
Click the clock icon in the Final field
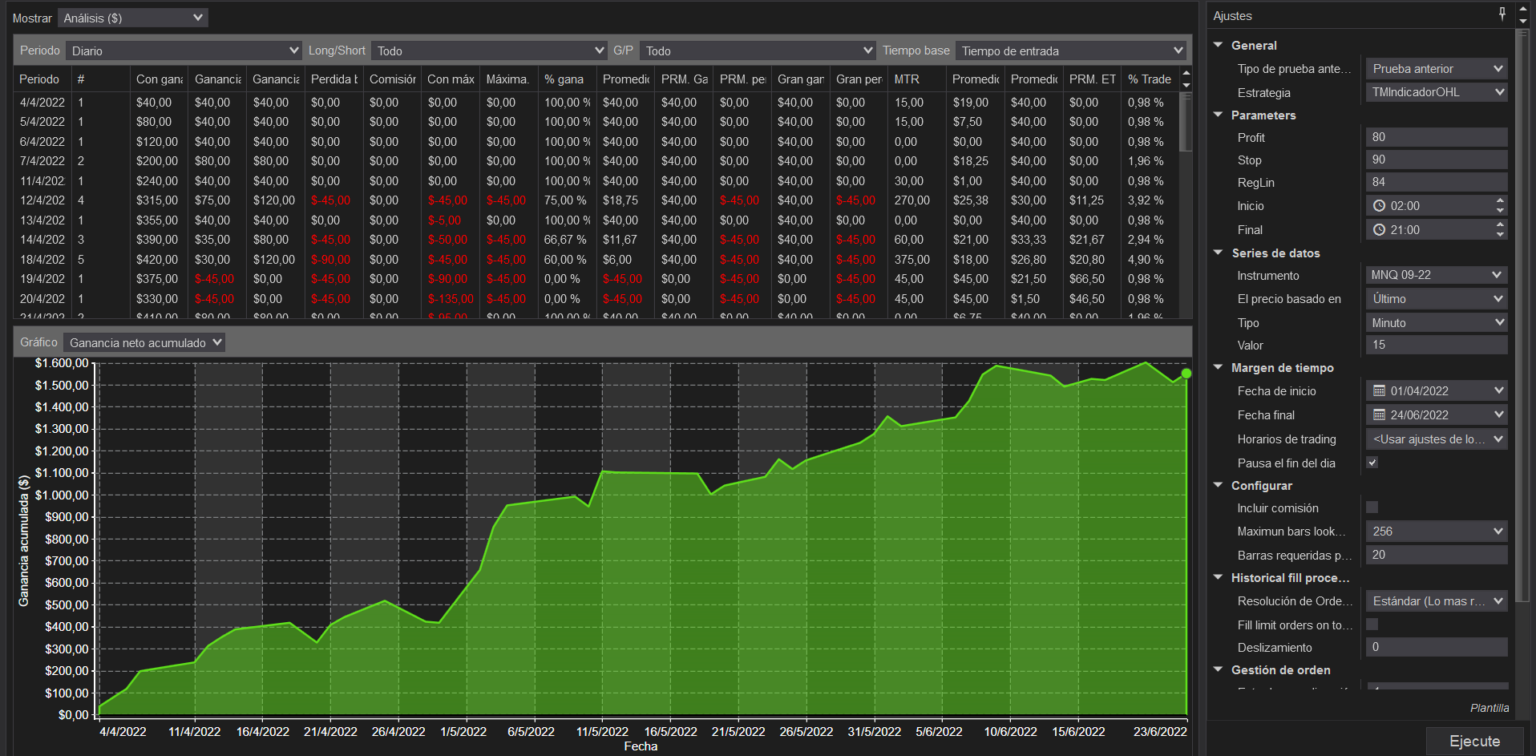click(x=1378, y=229)
